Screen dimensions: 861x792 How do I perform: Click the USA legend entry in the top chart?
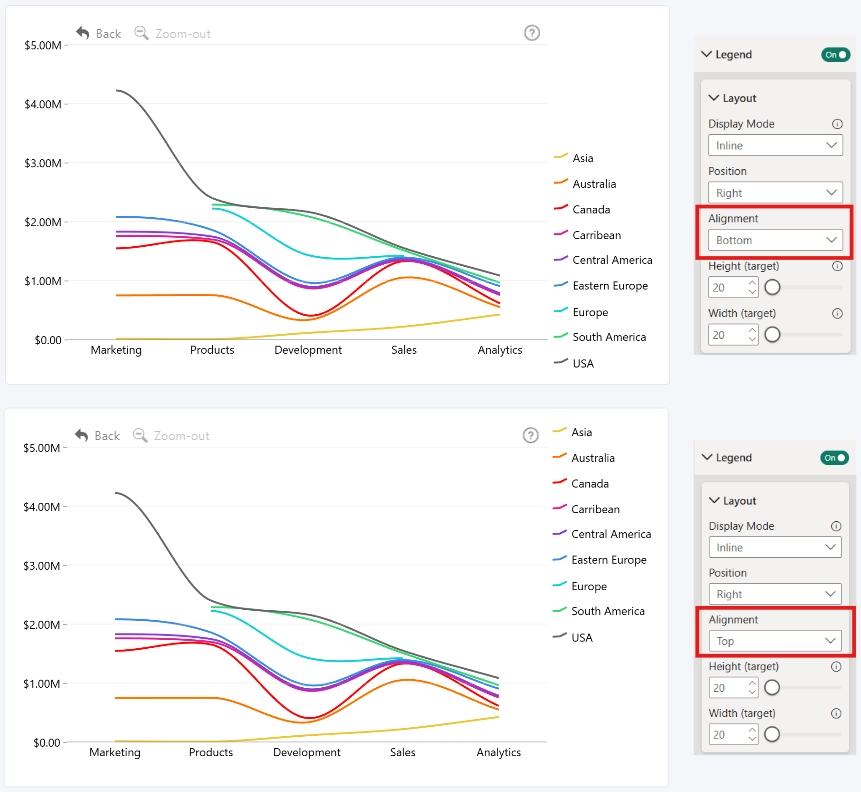[574, 363]
